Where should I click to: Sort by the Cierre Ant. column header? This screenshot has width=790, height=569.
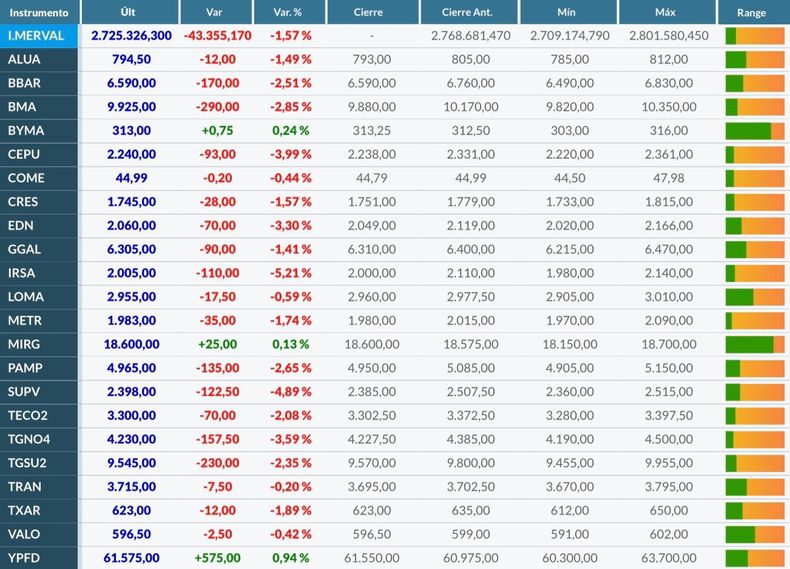point(469,12)
